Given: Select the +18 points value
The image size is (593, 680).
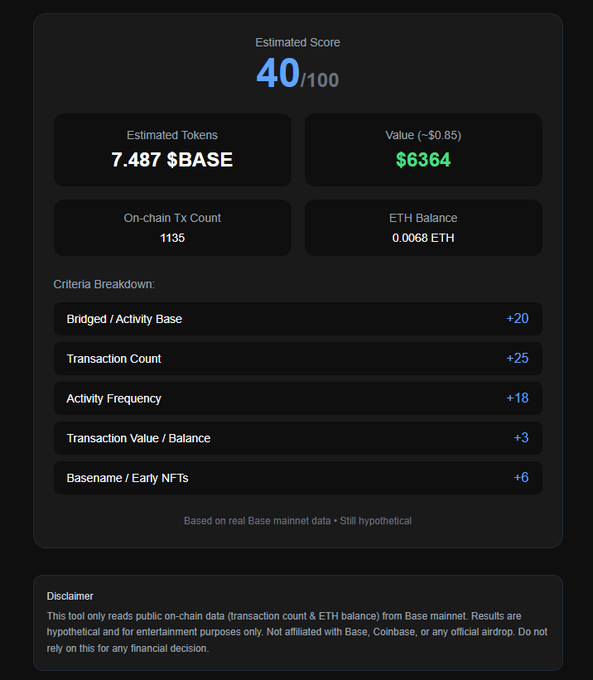Looking at the screenshot, I should (x=518, y=398).
